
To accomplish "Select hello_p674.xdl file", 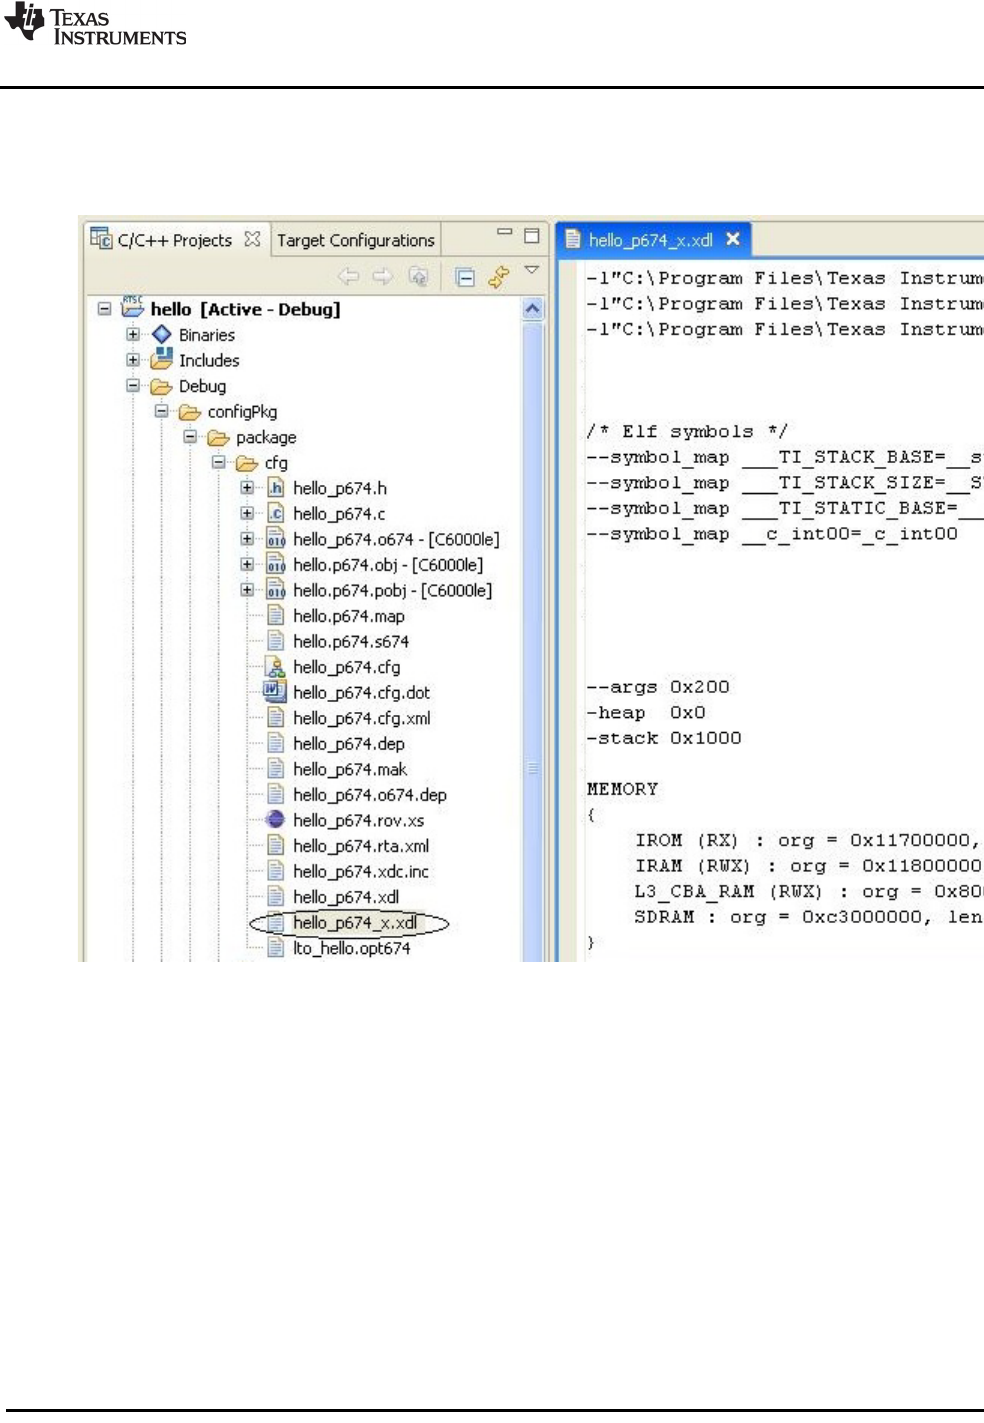I will coord(346,897).
